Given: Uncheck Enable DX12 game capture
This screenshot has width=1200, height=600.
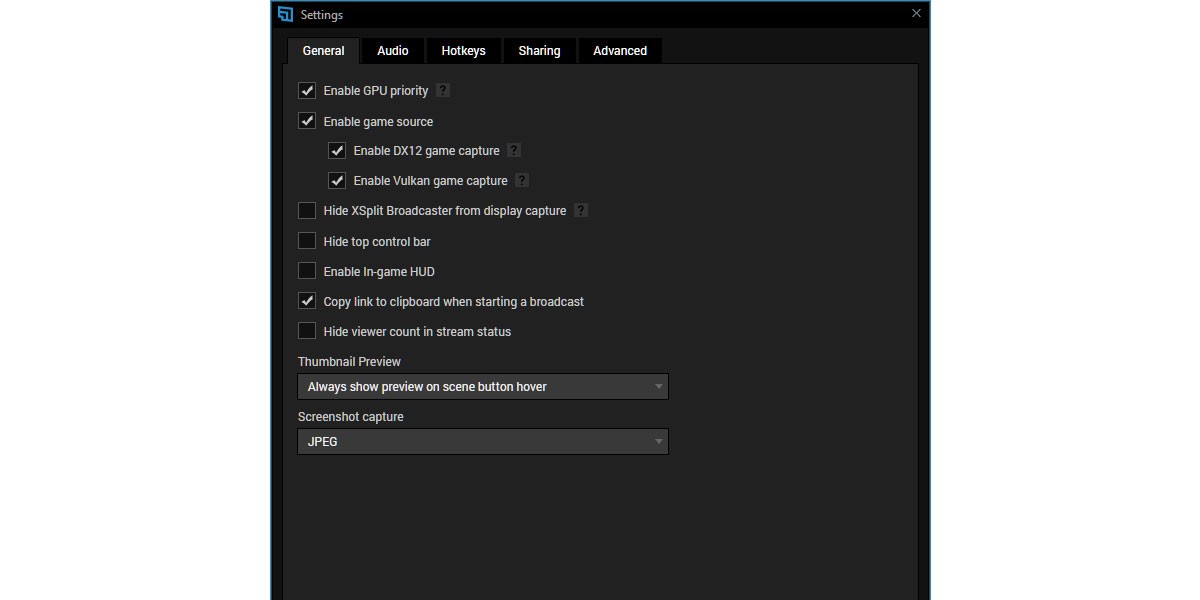Looking at the screenshot, I should tap(337, 151).
